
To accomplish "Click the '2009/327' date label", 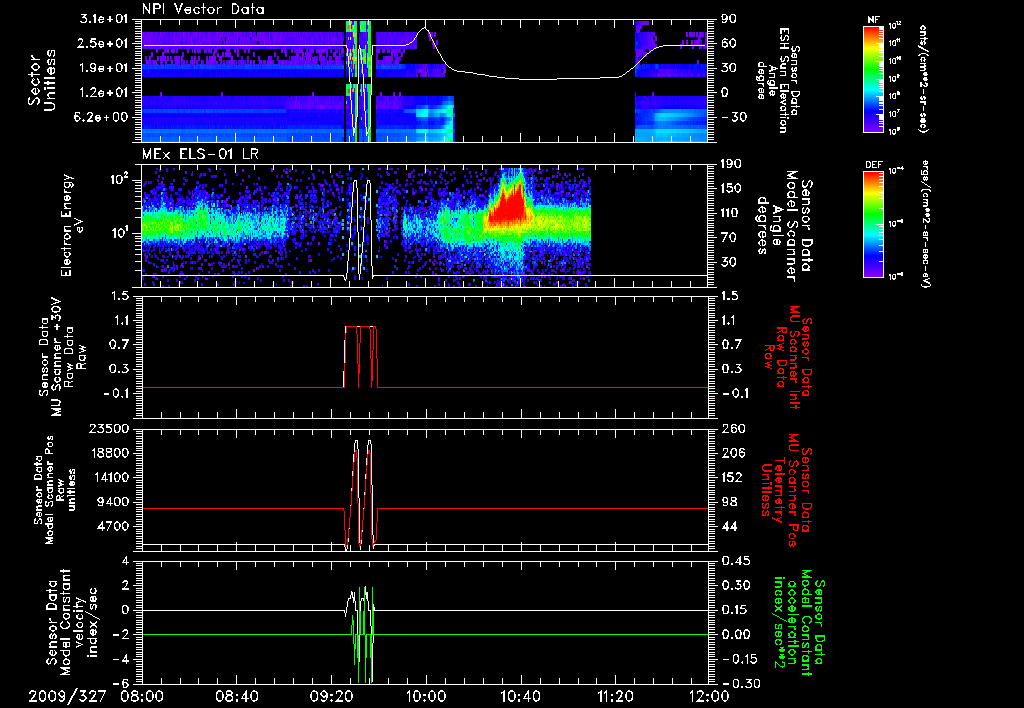I will [67, 696].
